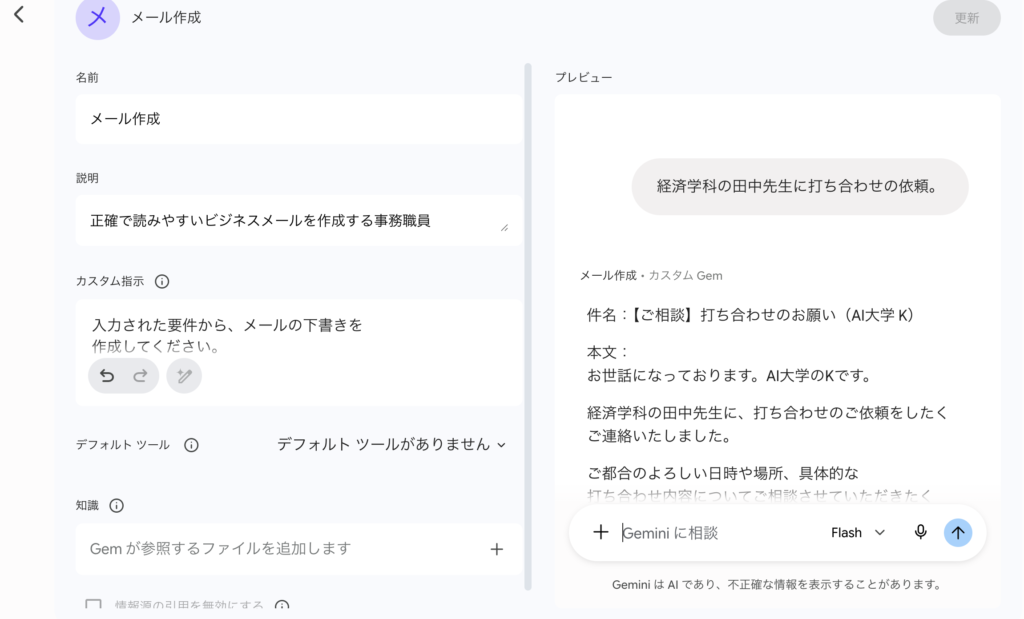This screenshot has height=619, width=1024.
Task: Click the purple メ Gem avatar icon
Action: click(x=97, y=18)
